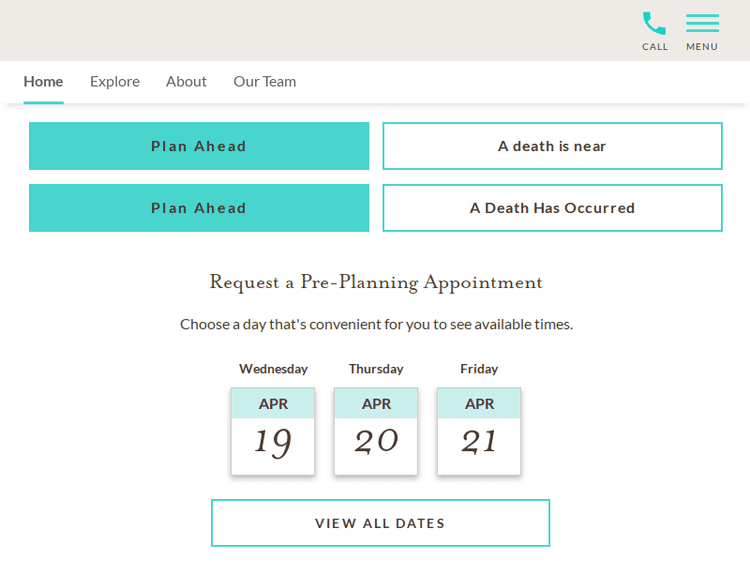
Task: Select the Our Team tab
Action: (265, 81)
